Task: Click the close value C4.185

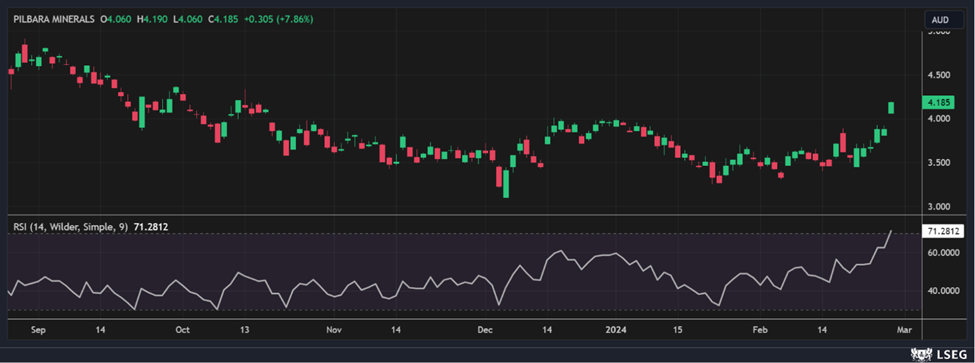Action: pyautogui.click(x=224, y=20)
